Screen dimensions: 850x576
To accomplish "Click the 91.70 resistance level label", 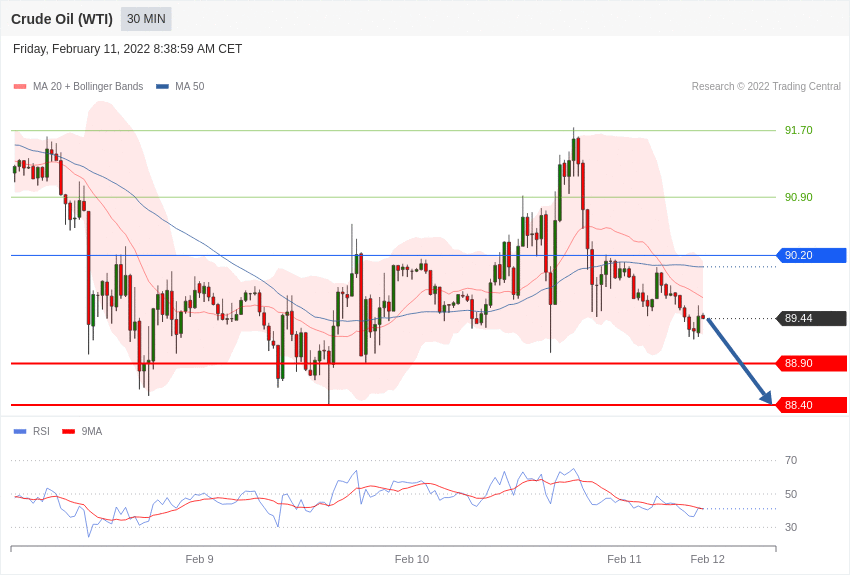I will (x=799, y=130).
